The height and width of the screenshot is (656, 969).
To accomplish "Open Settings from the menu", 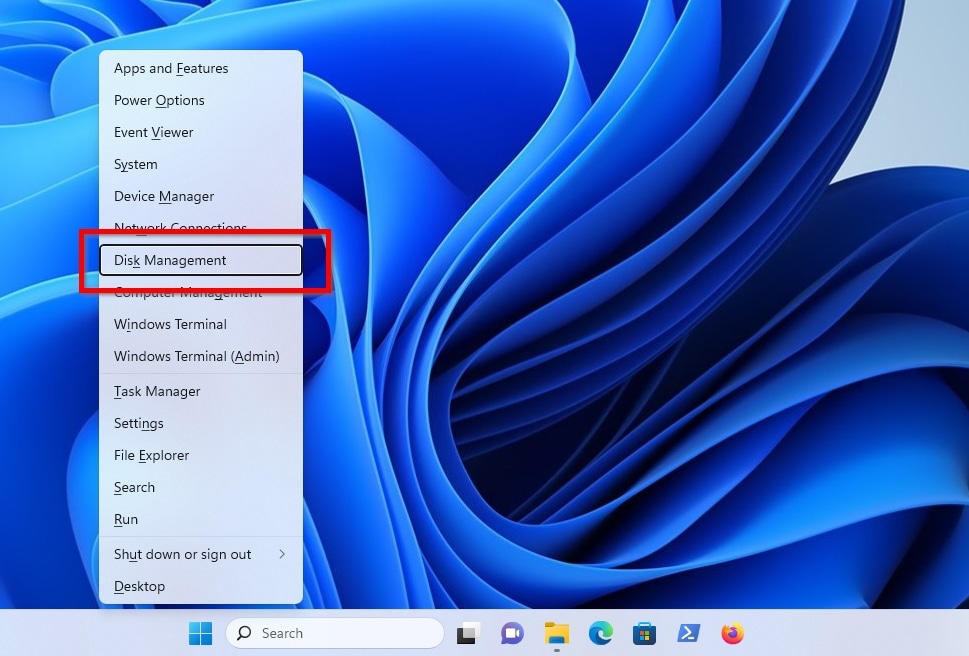I will click(138, 423).
